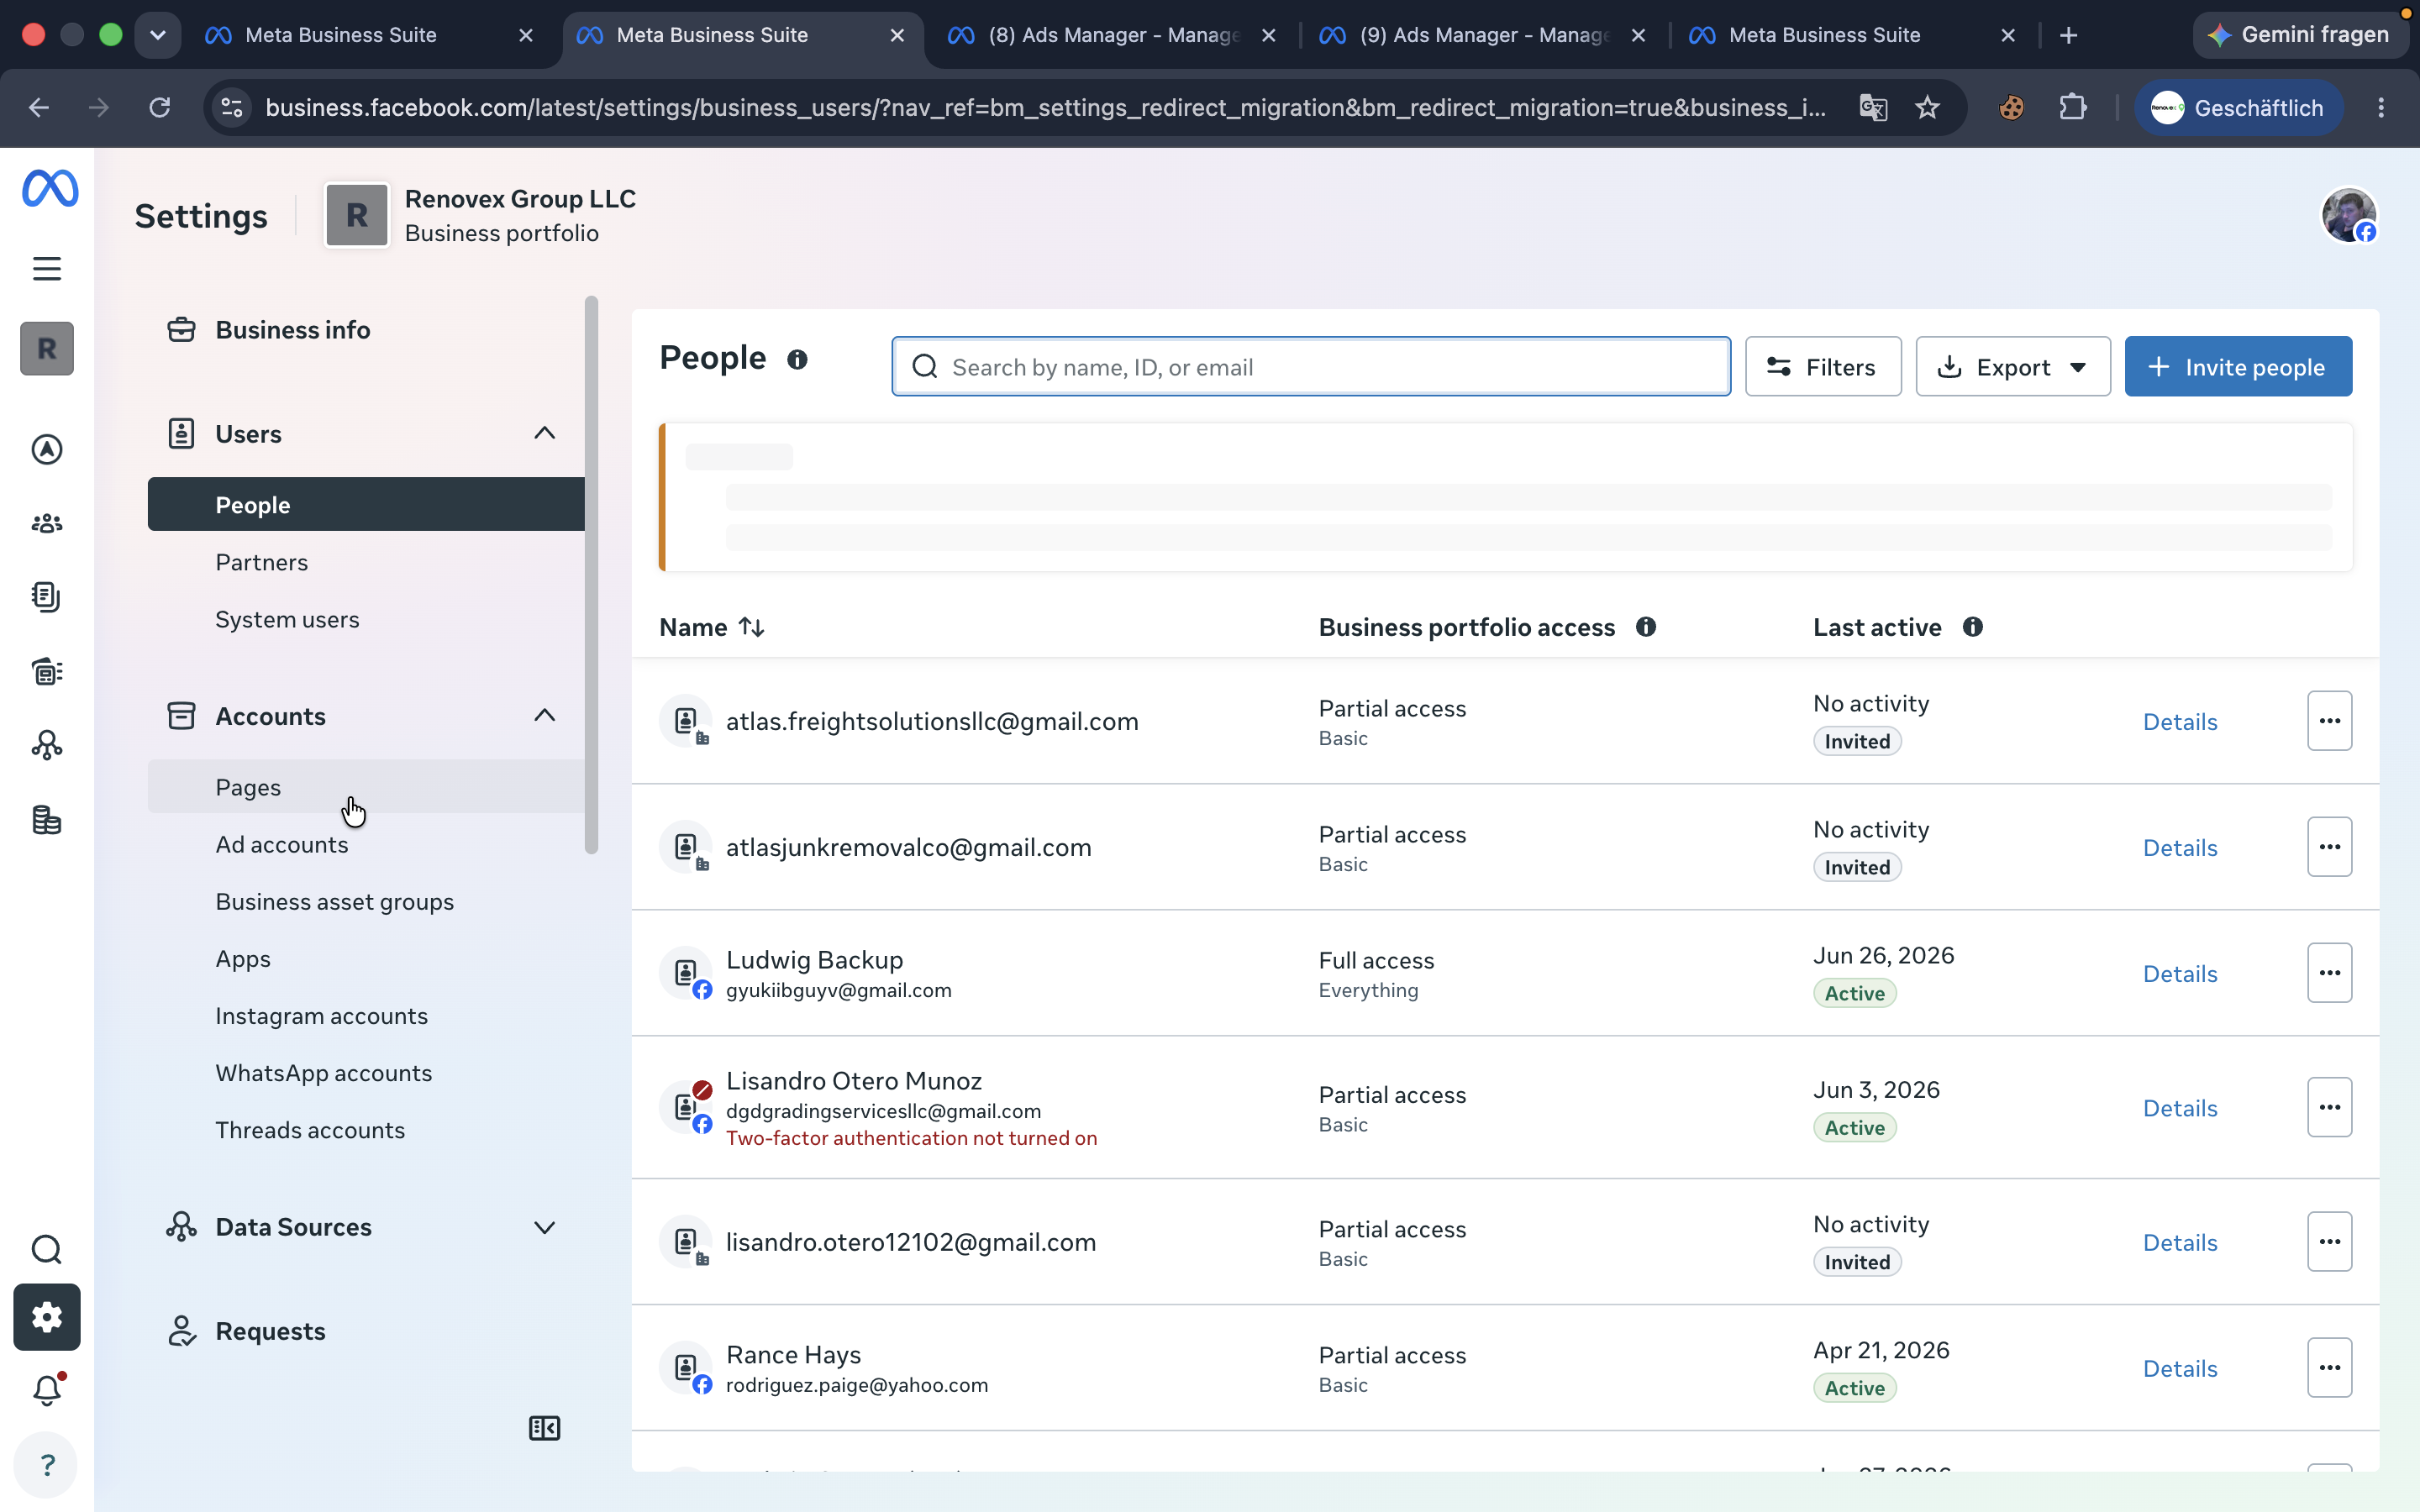
Task: Open the hamburger menu icon
Action: pyautogui.click(x=47, y=268)
